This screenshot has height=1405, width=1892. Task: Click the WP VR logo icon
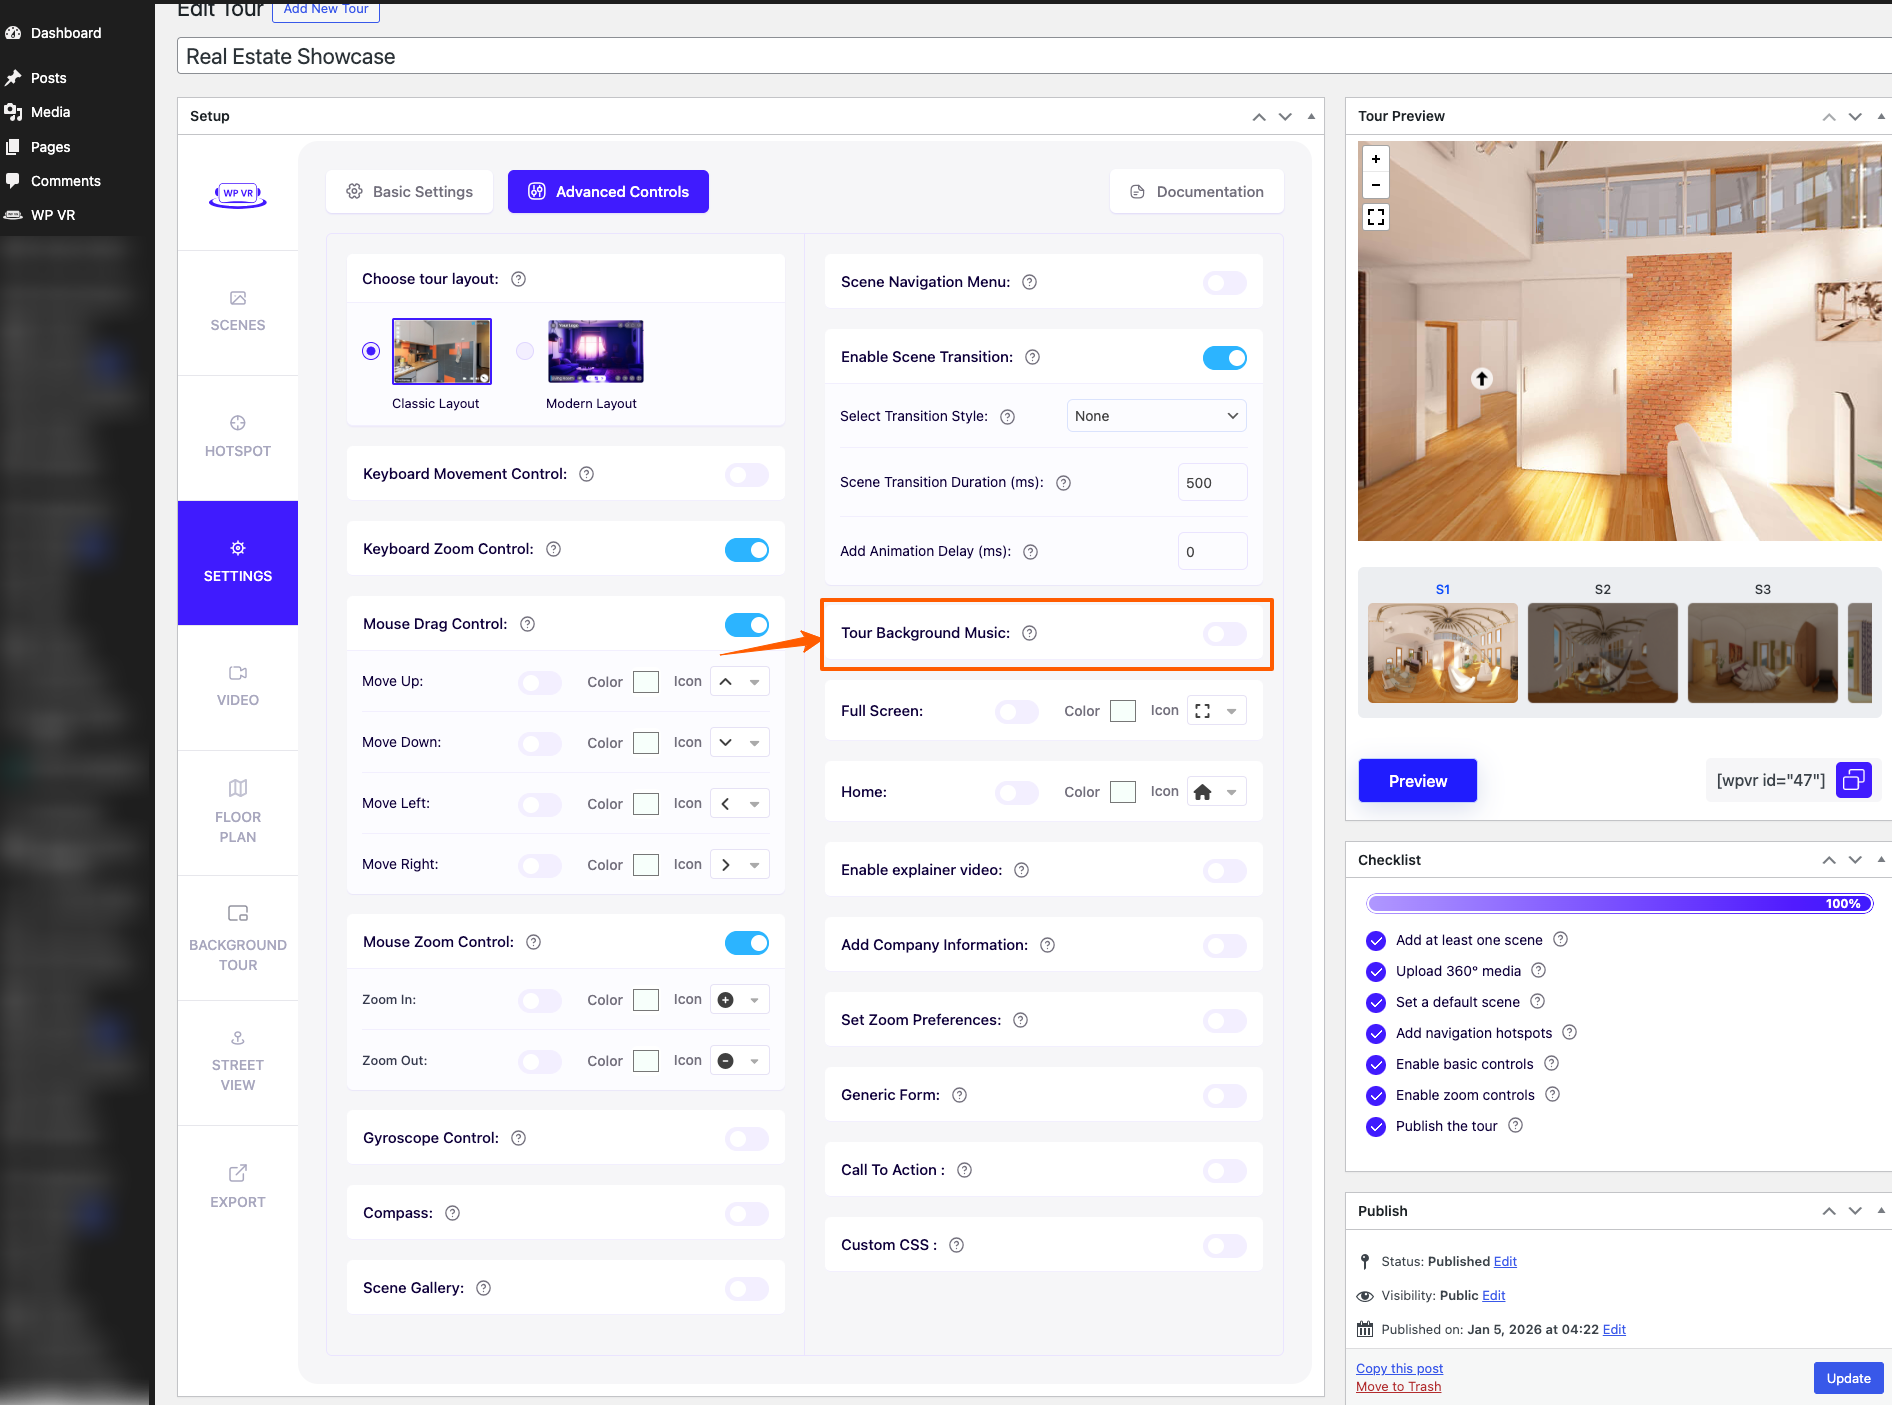238,194
